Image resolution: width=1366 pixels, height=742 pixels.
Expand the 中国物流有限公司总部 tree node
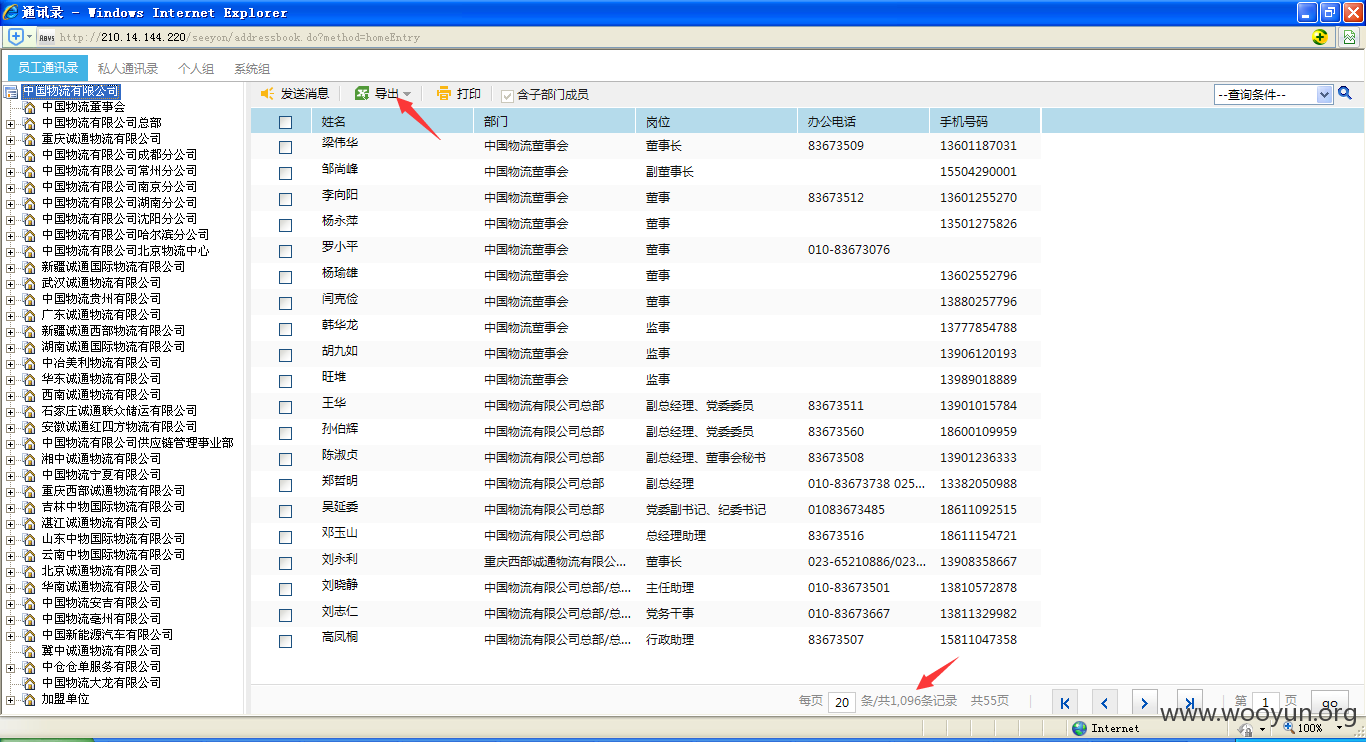[11, 123]
